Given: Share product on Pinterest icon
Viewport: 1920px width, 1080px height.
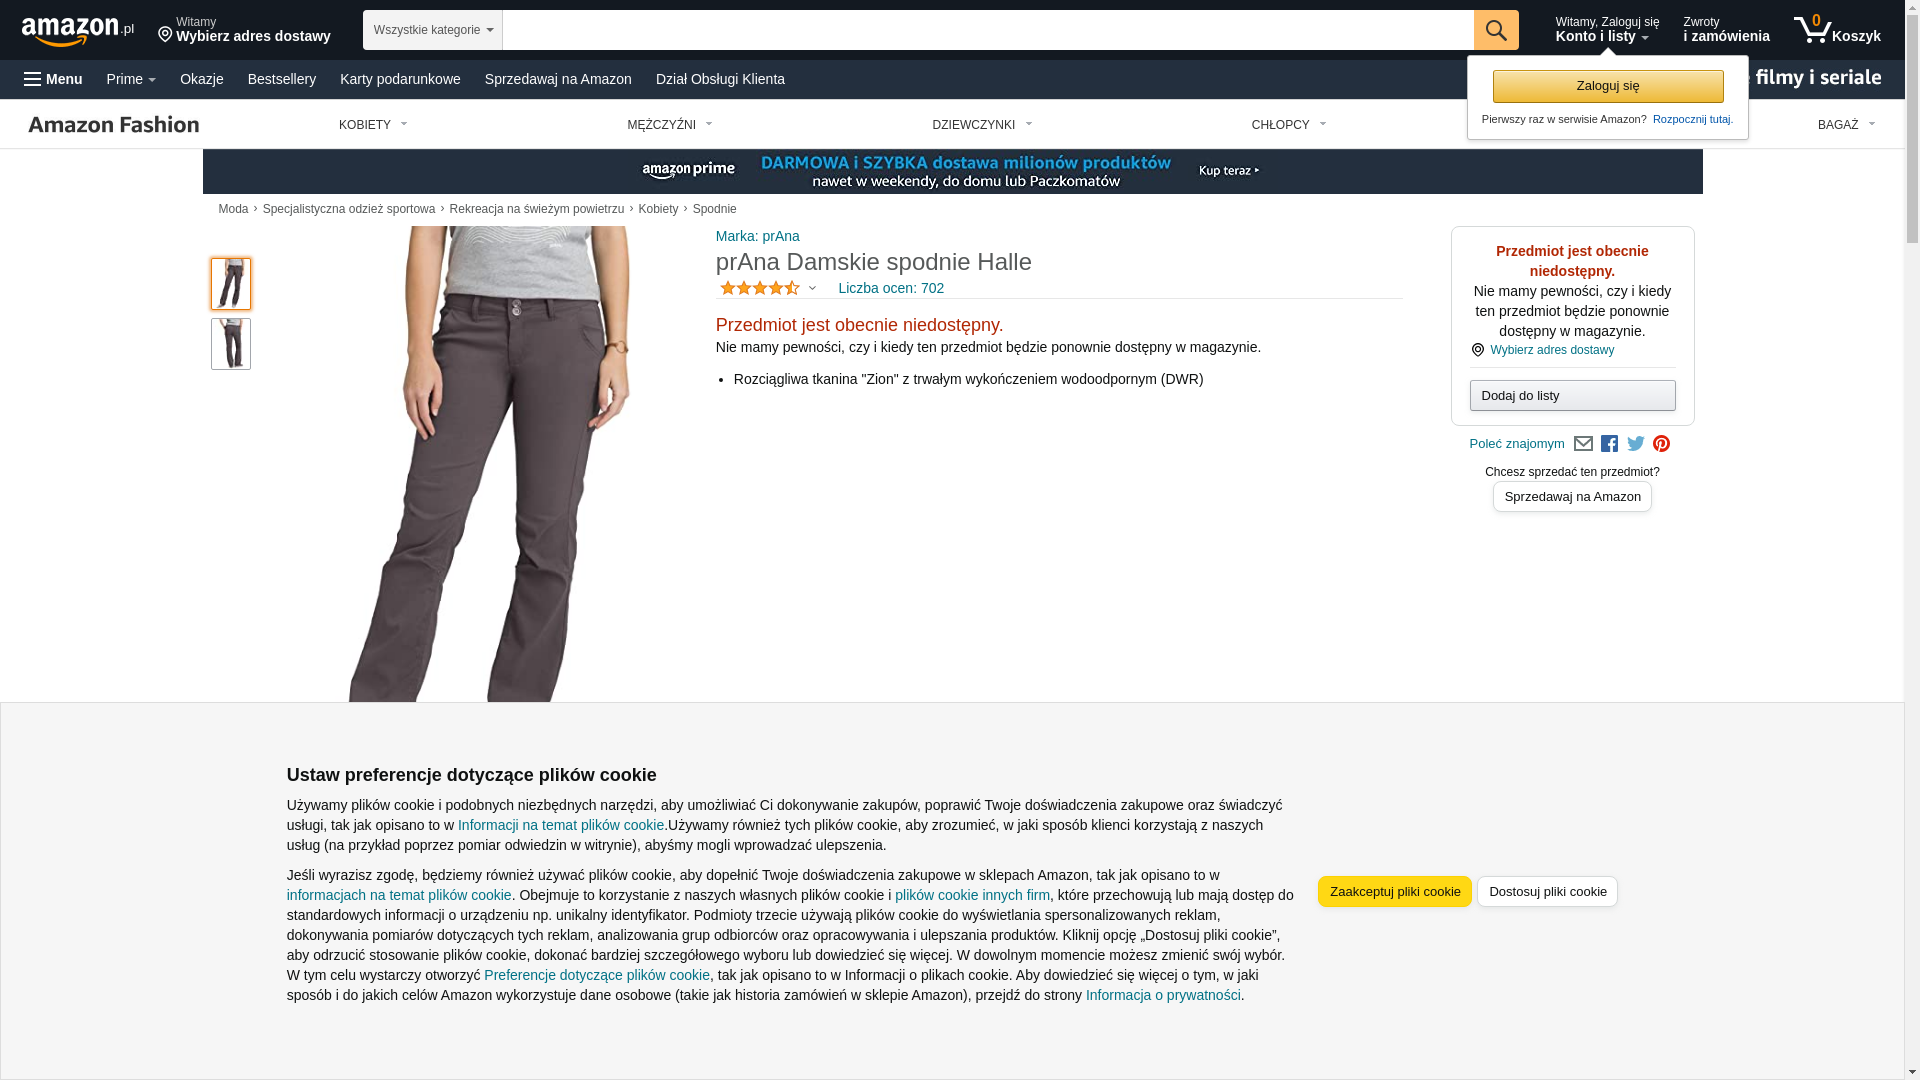Looking at the screenshot, I should click(x=1661, y=444).
